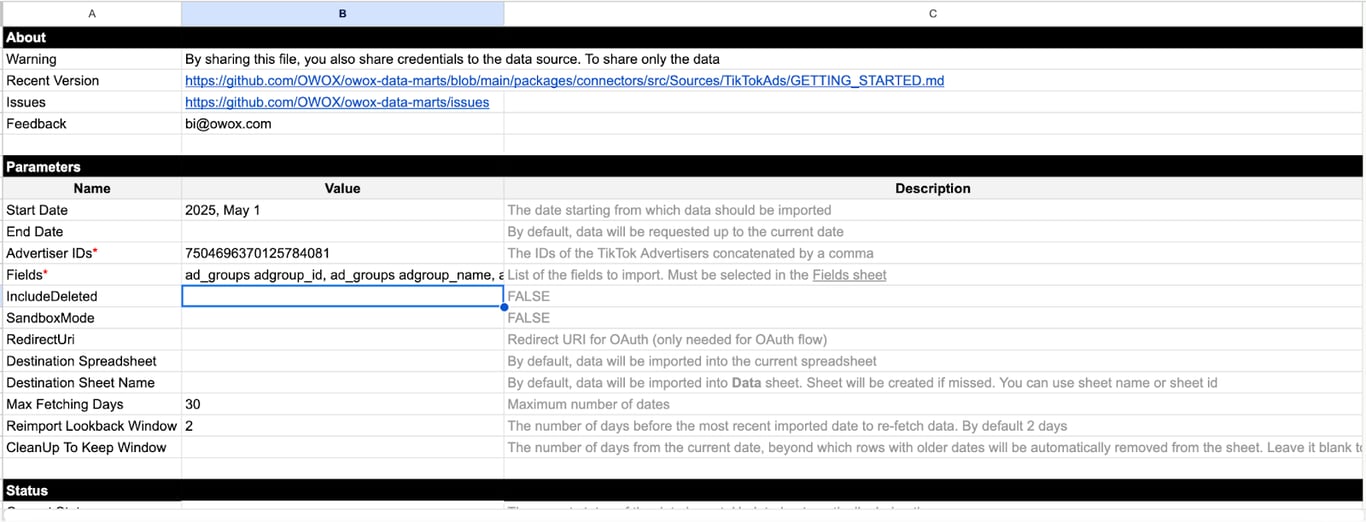Screen dimensions: 1366x522
Task: Click the SandboxMode label cell
Action: tap(92, 318)
